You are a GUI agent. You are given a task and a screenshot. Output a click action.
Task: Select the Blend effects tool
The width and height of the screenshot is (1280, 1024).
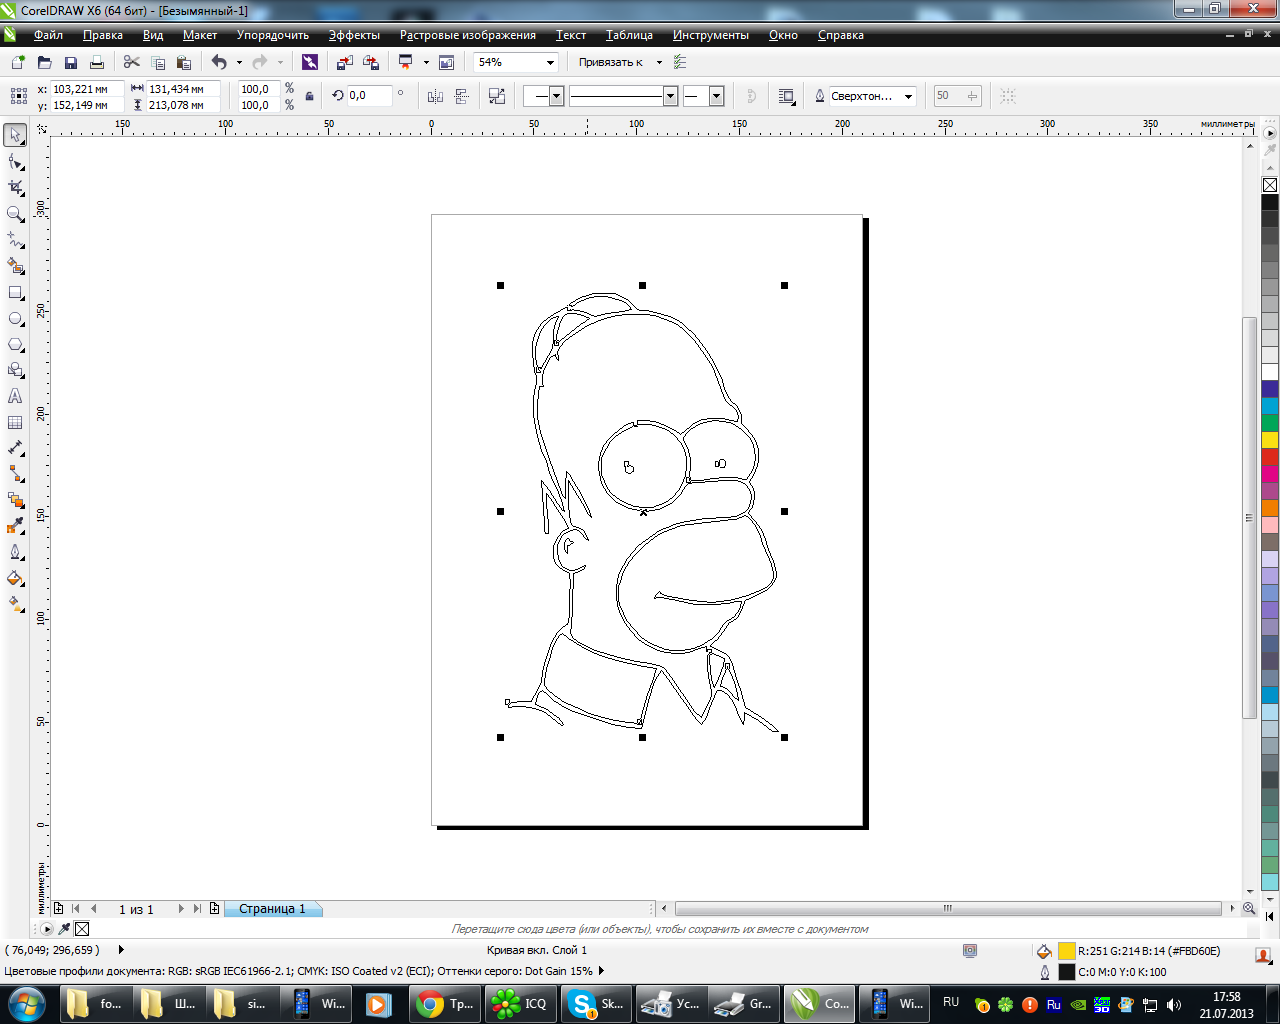coord(15,500)
